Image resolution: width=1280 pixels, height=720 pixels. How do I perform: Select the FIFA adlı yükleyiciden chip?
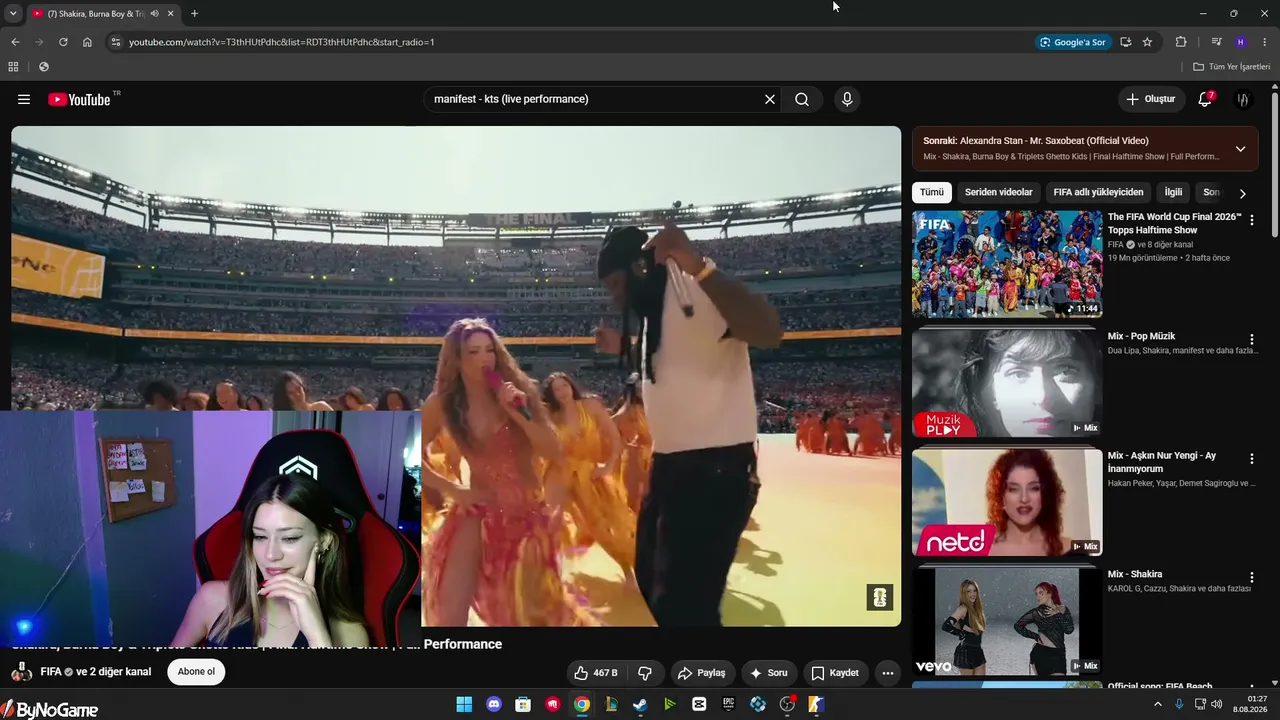(x=1098, y=192)
